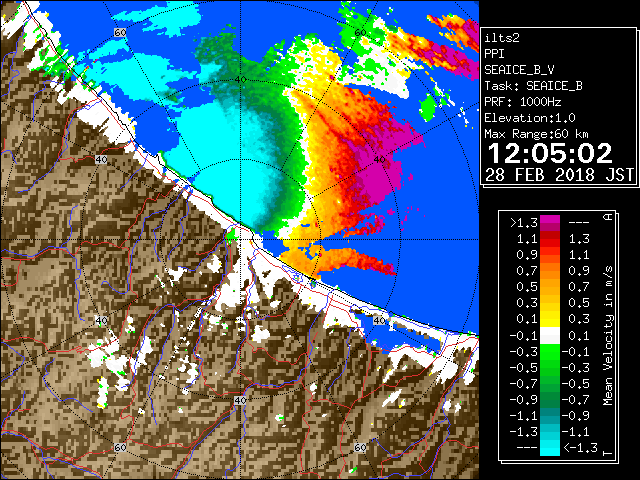Image resolution: width=640 pixels, height=480 pixels.
Task: Click the '60' range label in the southeast terrain
Action: pyautogui.click(x=360, y=447)
